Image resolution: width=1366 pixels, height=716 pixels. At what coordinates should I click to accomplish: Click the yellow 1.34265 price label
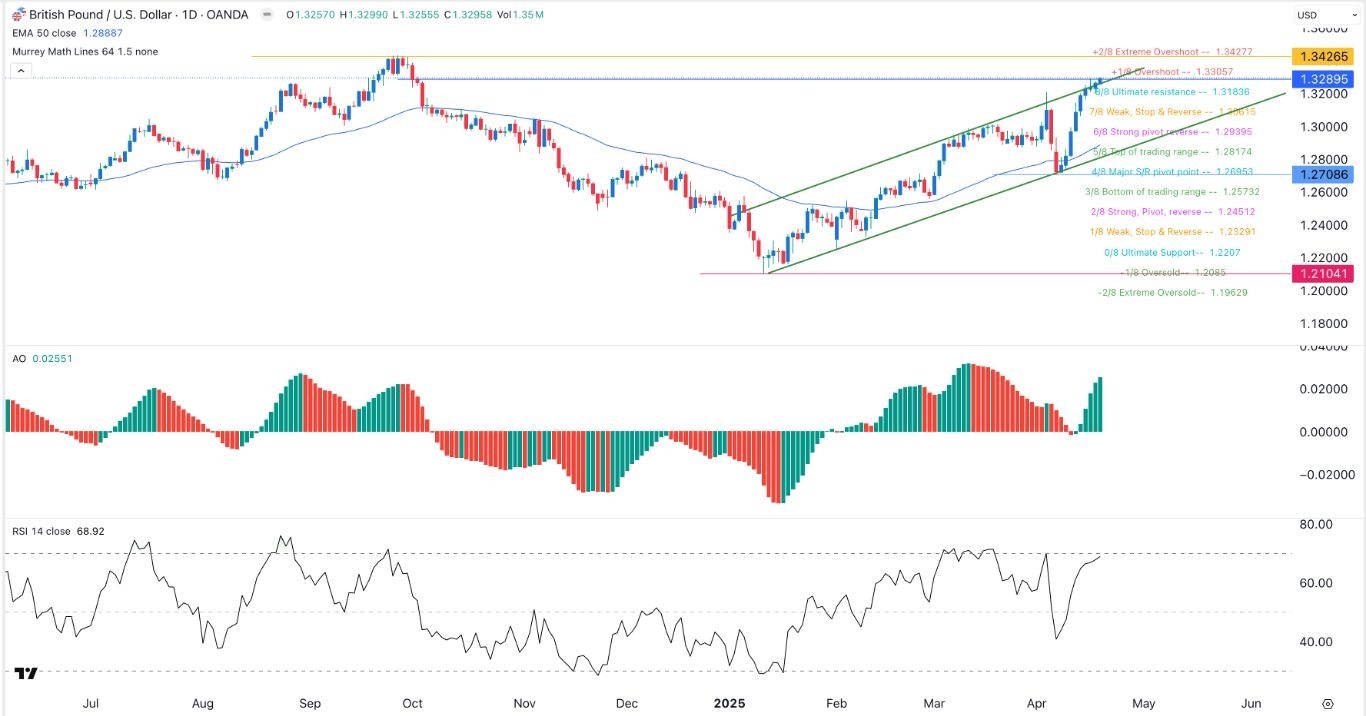(x=1322, y=57)
